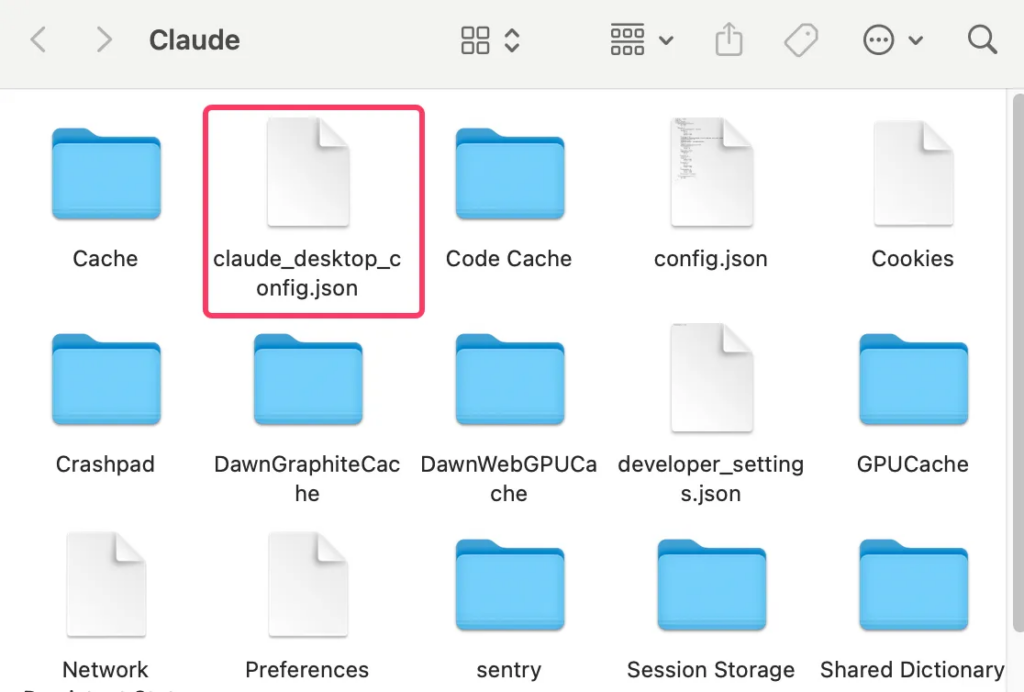Edit tags using the tag icon
The image size is (1024, 692).
click(801, 40)
